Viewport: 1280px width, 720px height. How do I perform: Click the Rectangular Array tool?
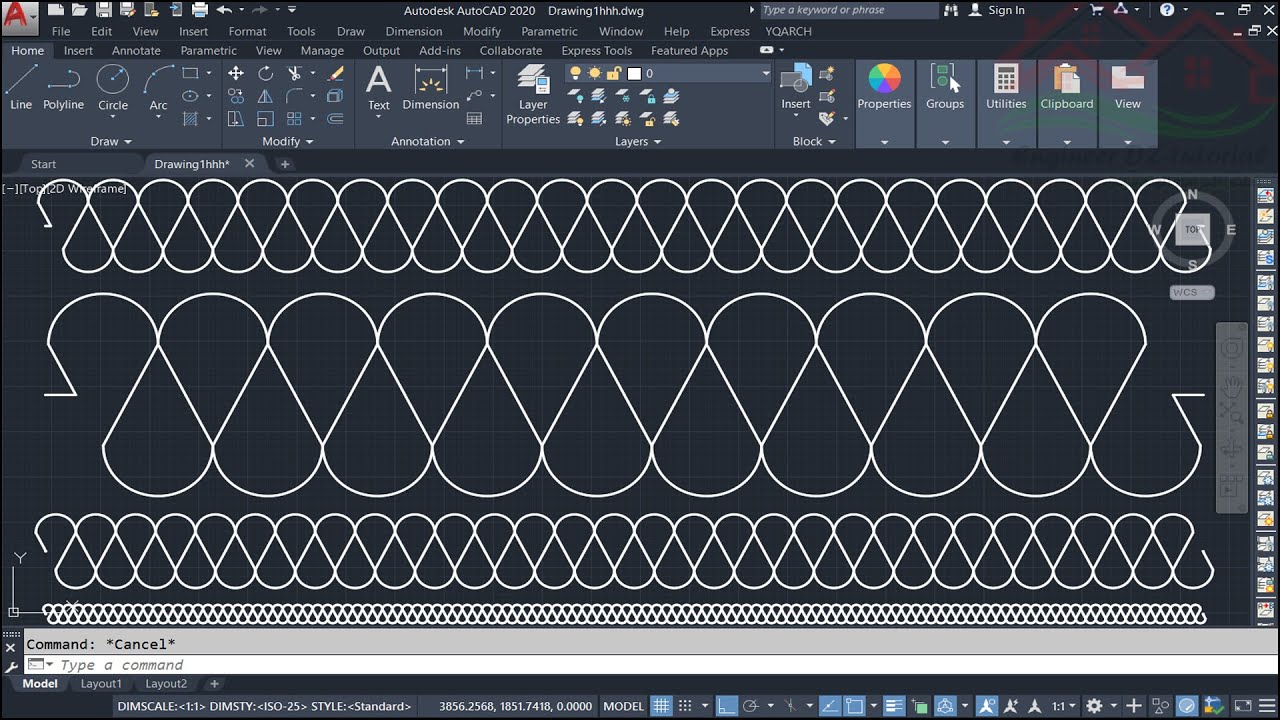pyautogui.click(x=294, y=119)
